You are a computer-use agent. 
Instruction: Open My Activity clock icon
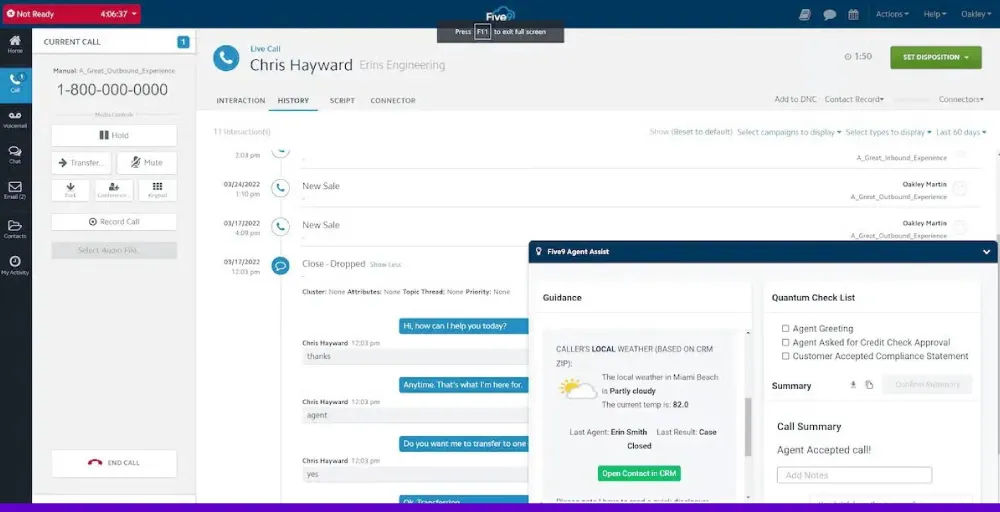[x=15, y=265]
